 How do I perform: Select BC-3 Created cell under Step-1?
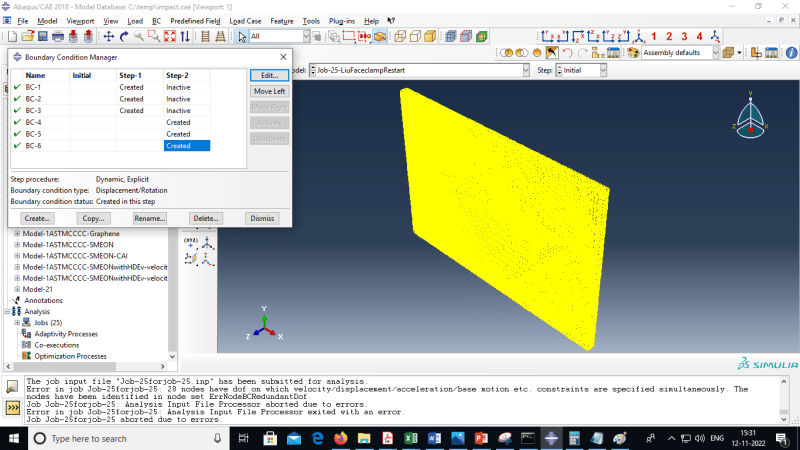tap(140, 111)
